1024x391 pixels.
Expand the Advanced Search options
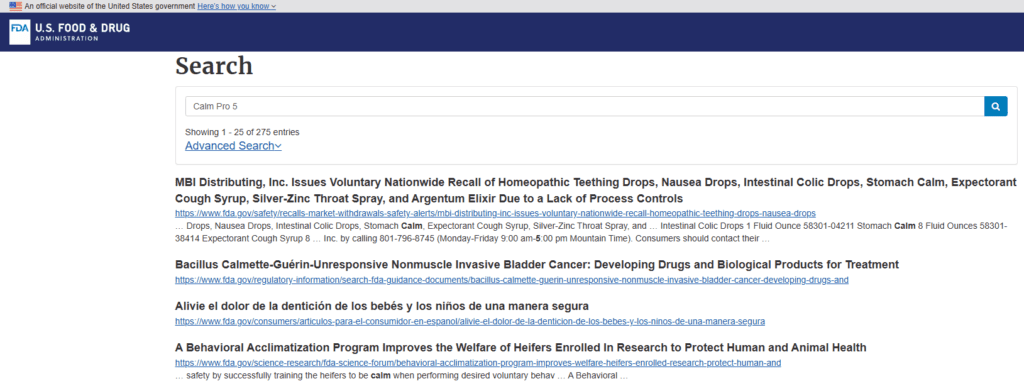coord(233,146)
